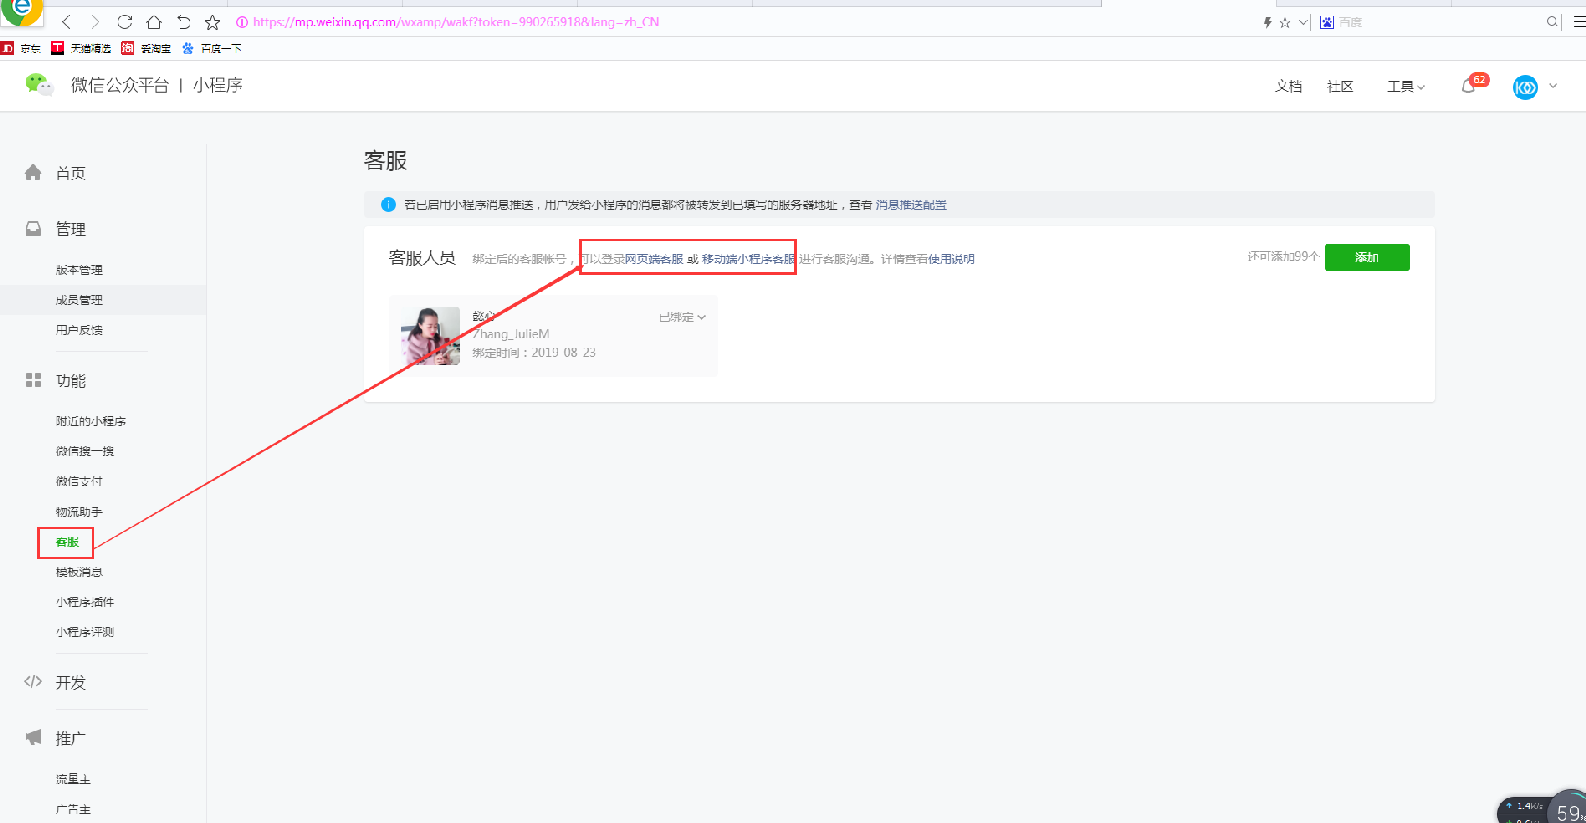
Task: Click the small star next to lightning icon
Action: coord(1285,22)
